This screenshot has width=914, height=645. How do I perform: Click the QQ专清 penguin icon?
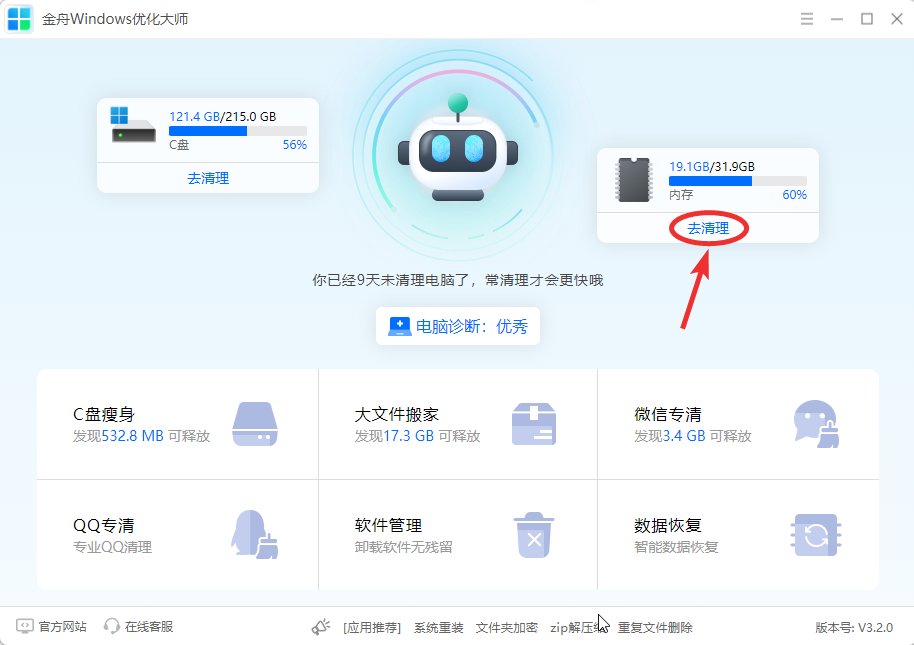pyautogui.click(x=255, y=534)
